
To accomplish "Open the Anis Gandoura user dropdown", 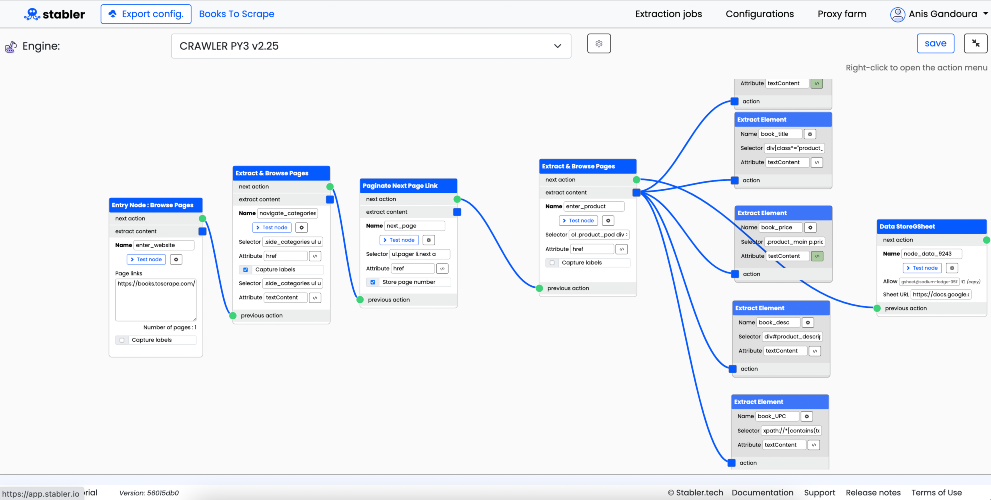I will point(938,13).
